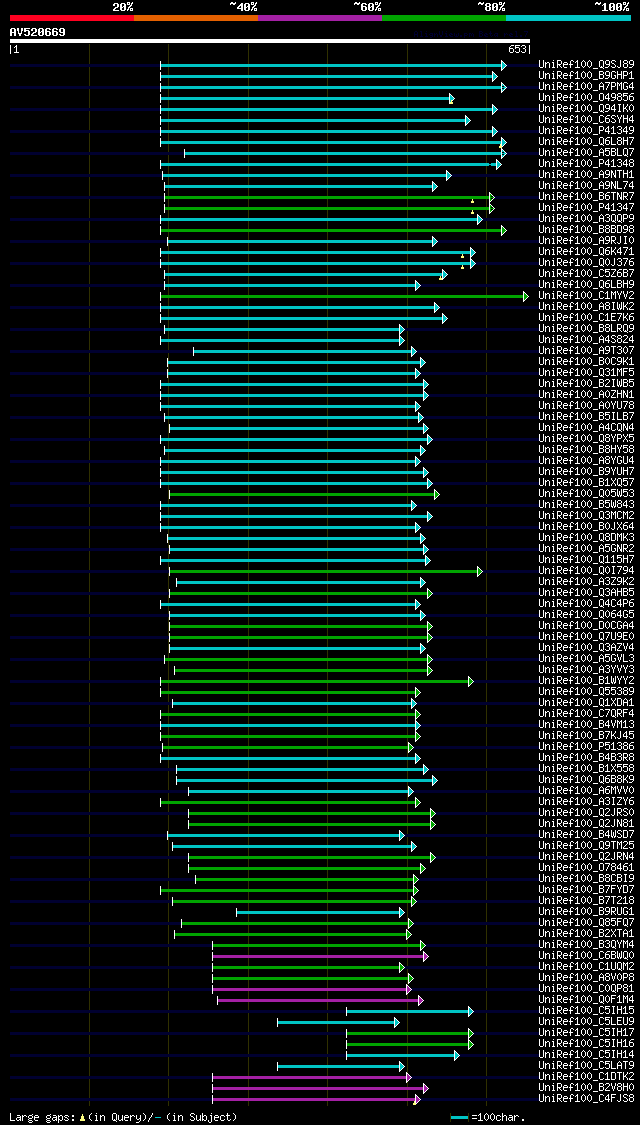Select the UniRef100_A3QQP9 label
640x1125 pixels.
[x=586, y=218]
